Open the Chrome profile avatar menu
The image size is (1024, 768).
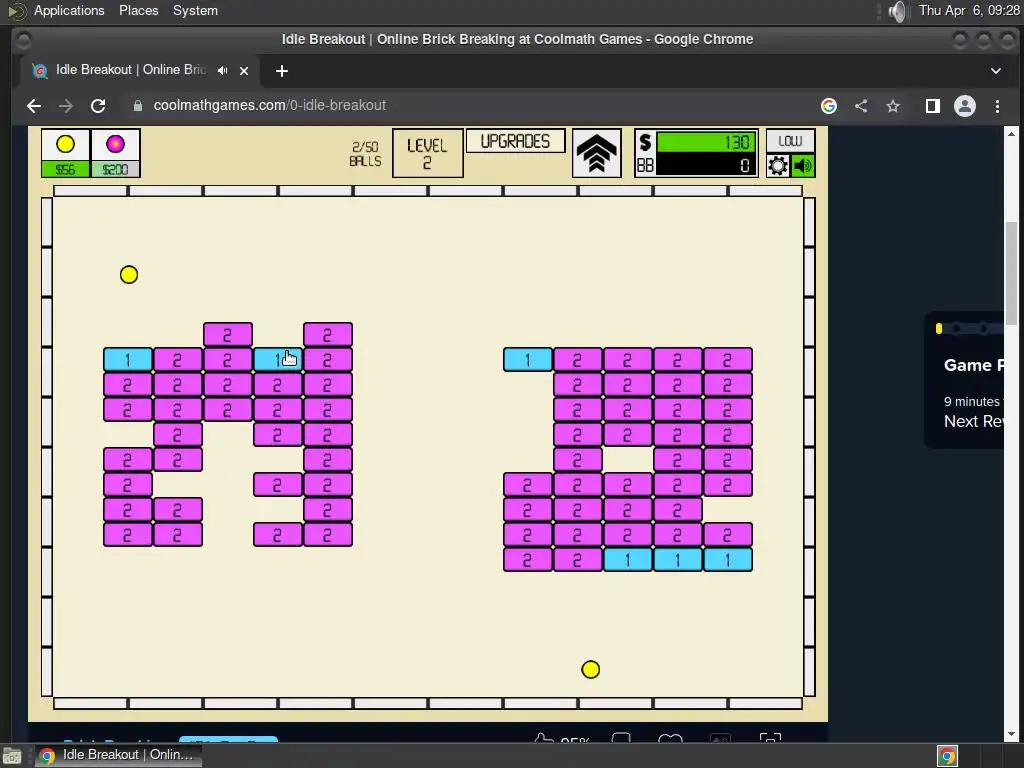(x=965, y=106)
